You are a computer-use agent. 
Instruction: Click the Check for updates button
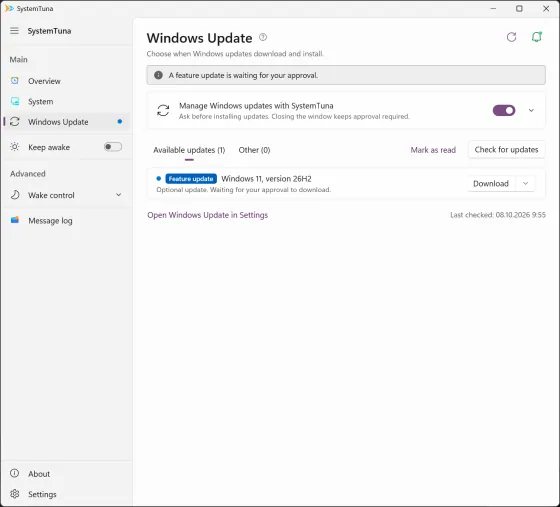pyautogui.click(x=506, y=150)
